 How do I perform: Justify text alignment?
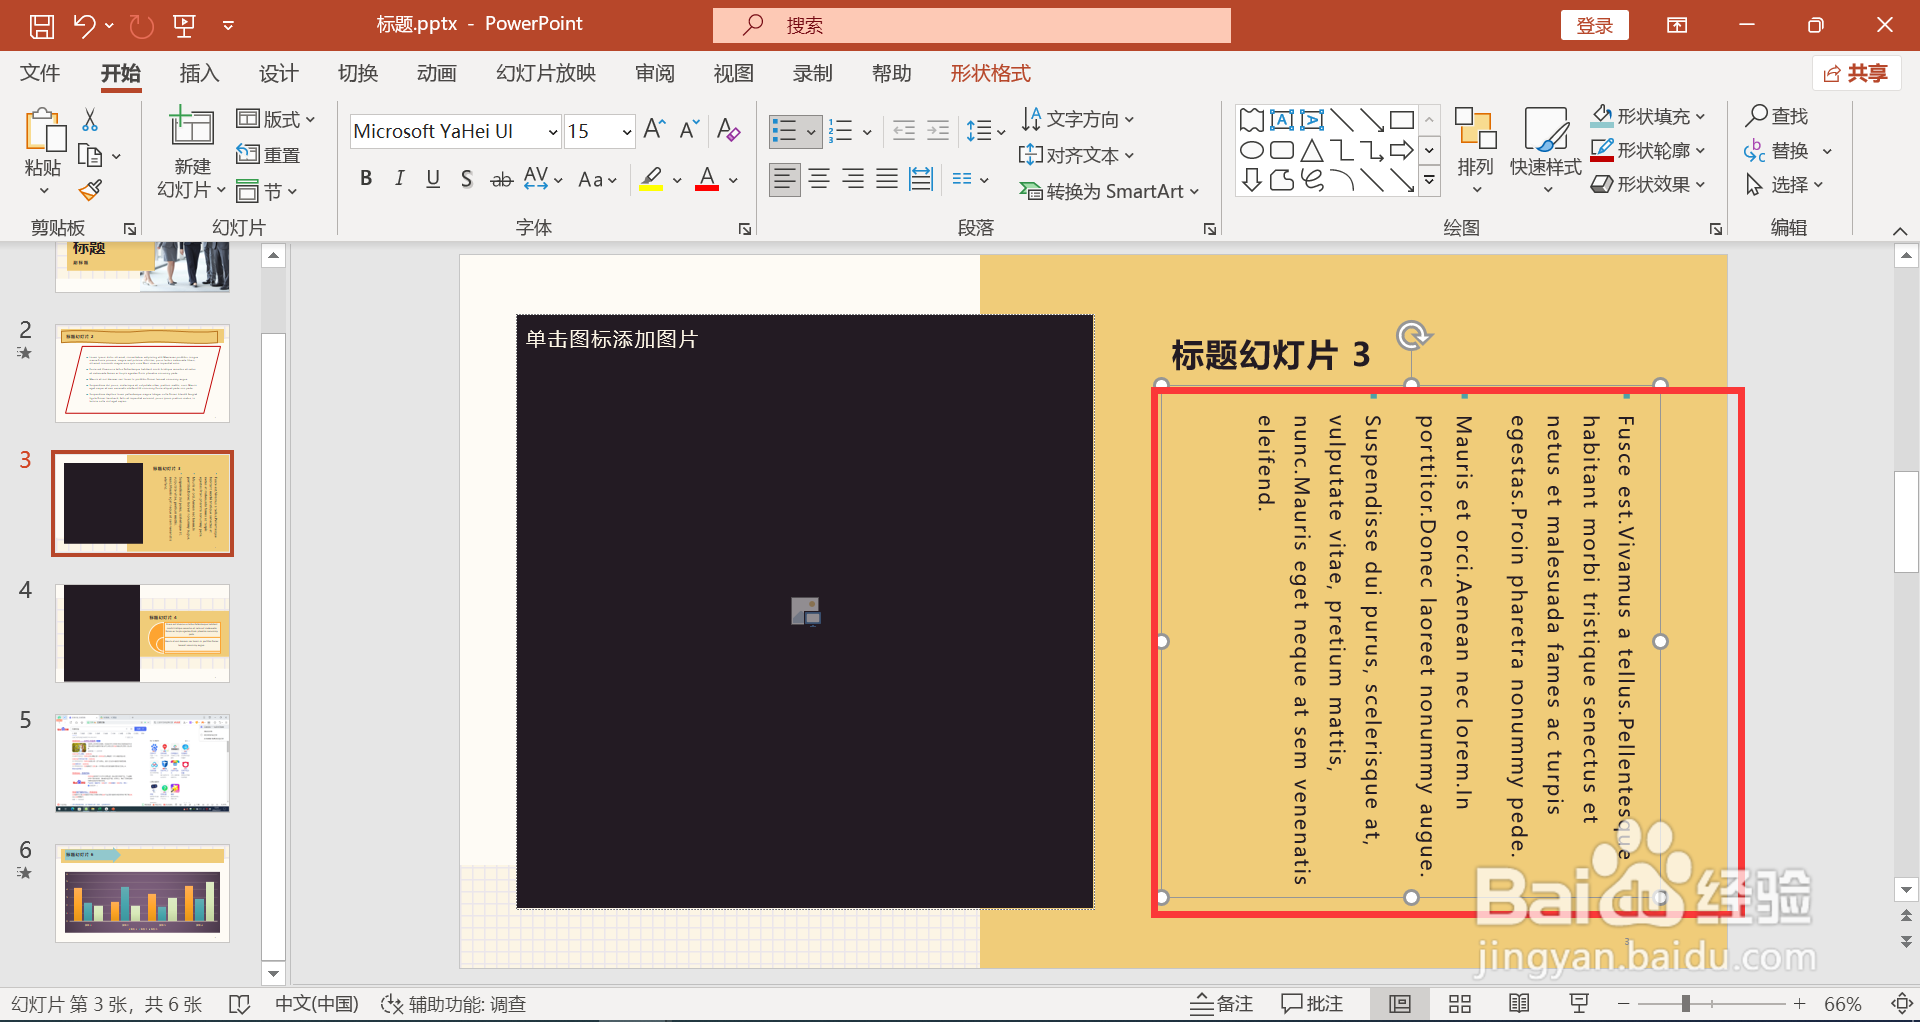click(887, 180)
